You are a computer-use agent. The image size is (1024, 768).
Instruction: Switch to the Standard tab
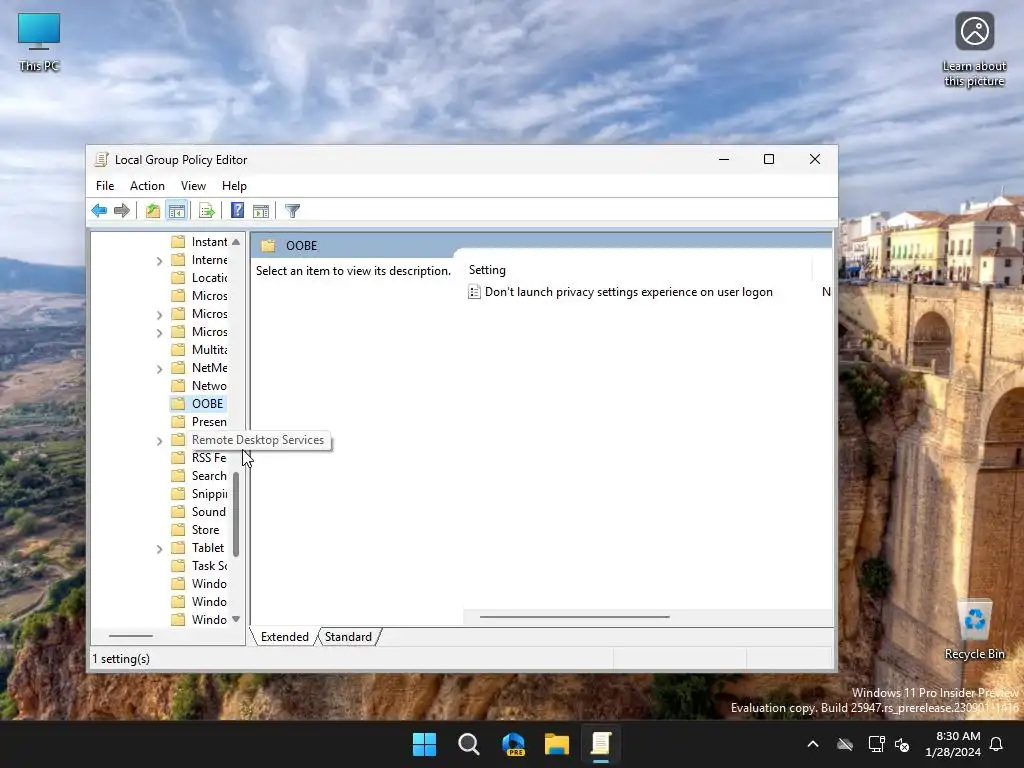tap(348, 637)
